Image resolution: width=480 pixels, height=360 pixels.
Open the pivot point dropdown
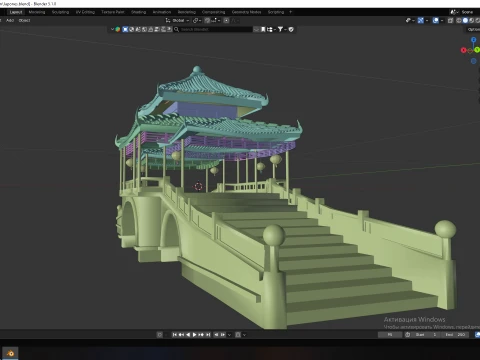point(197,21)
